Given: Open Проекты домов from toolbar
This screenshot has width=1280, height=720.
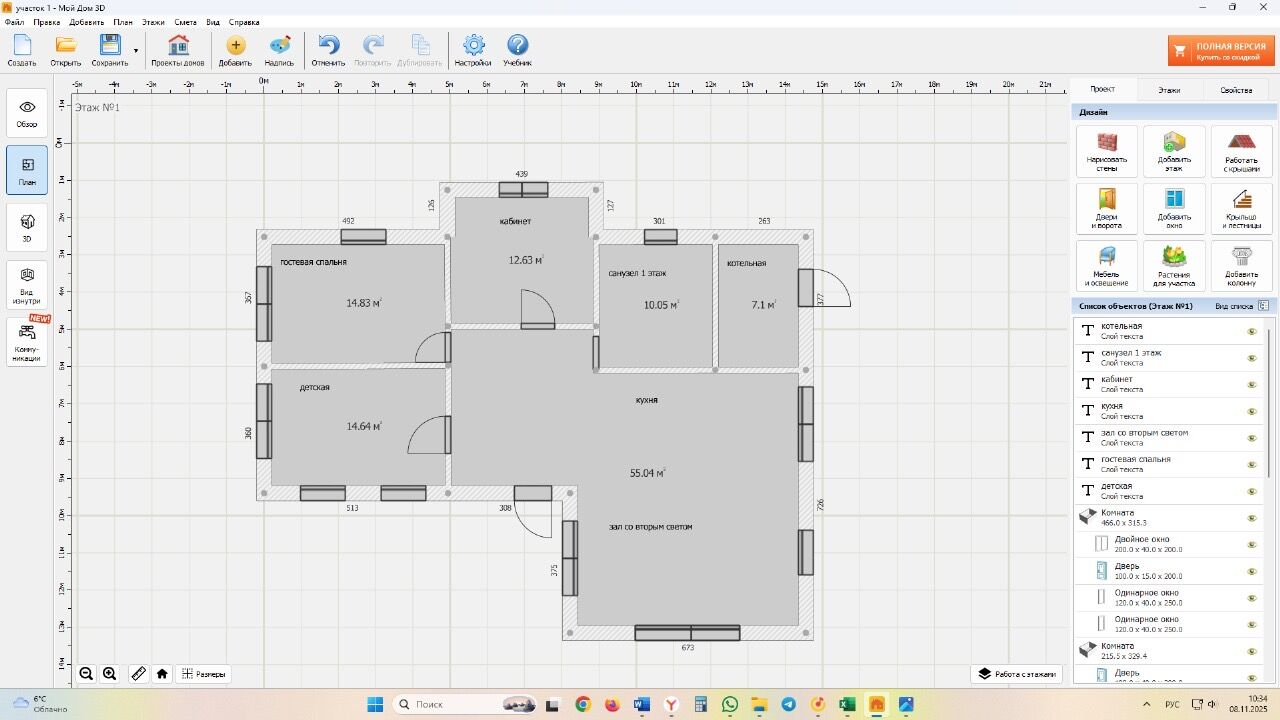Looking at the screenshot, I should pyautogui.click(x=178, y=46).
